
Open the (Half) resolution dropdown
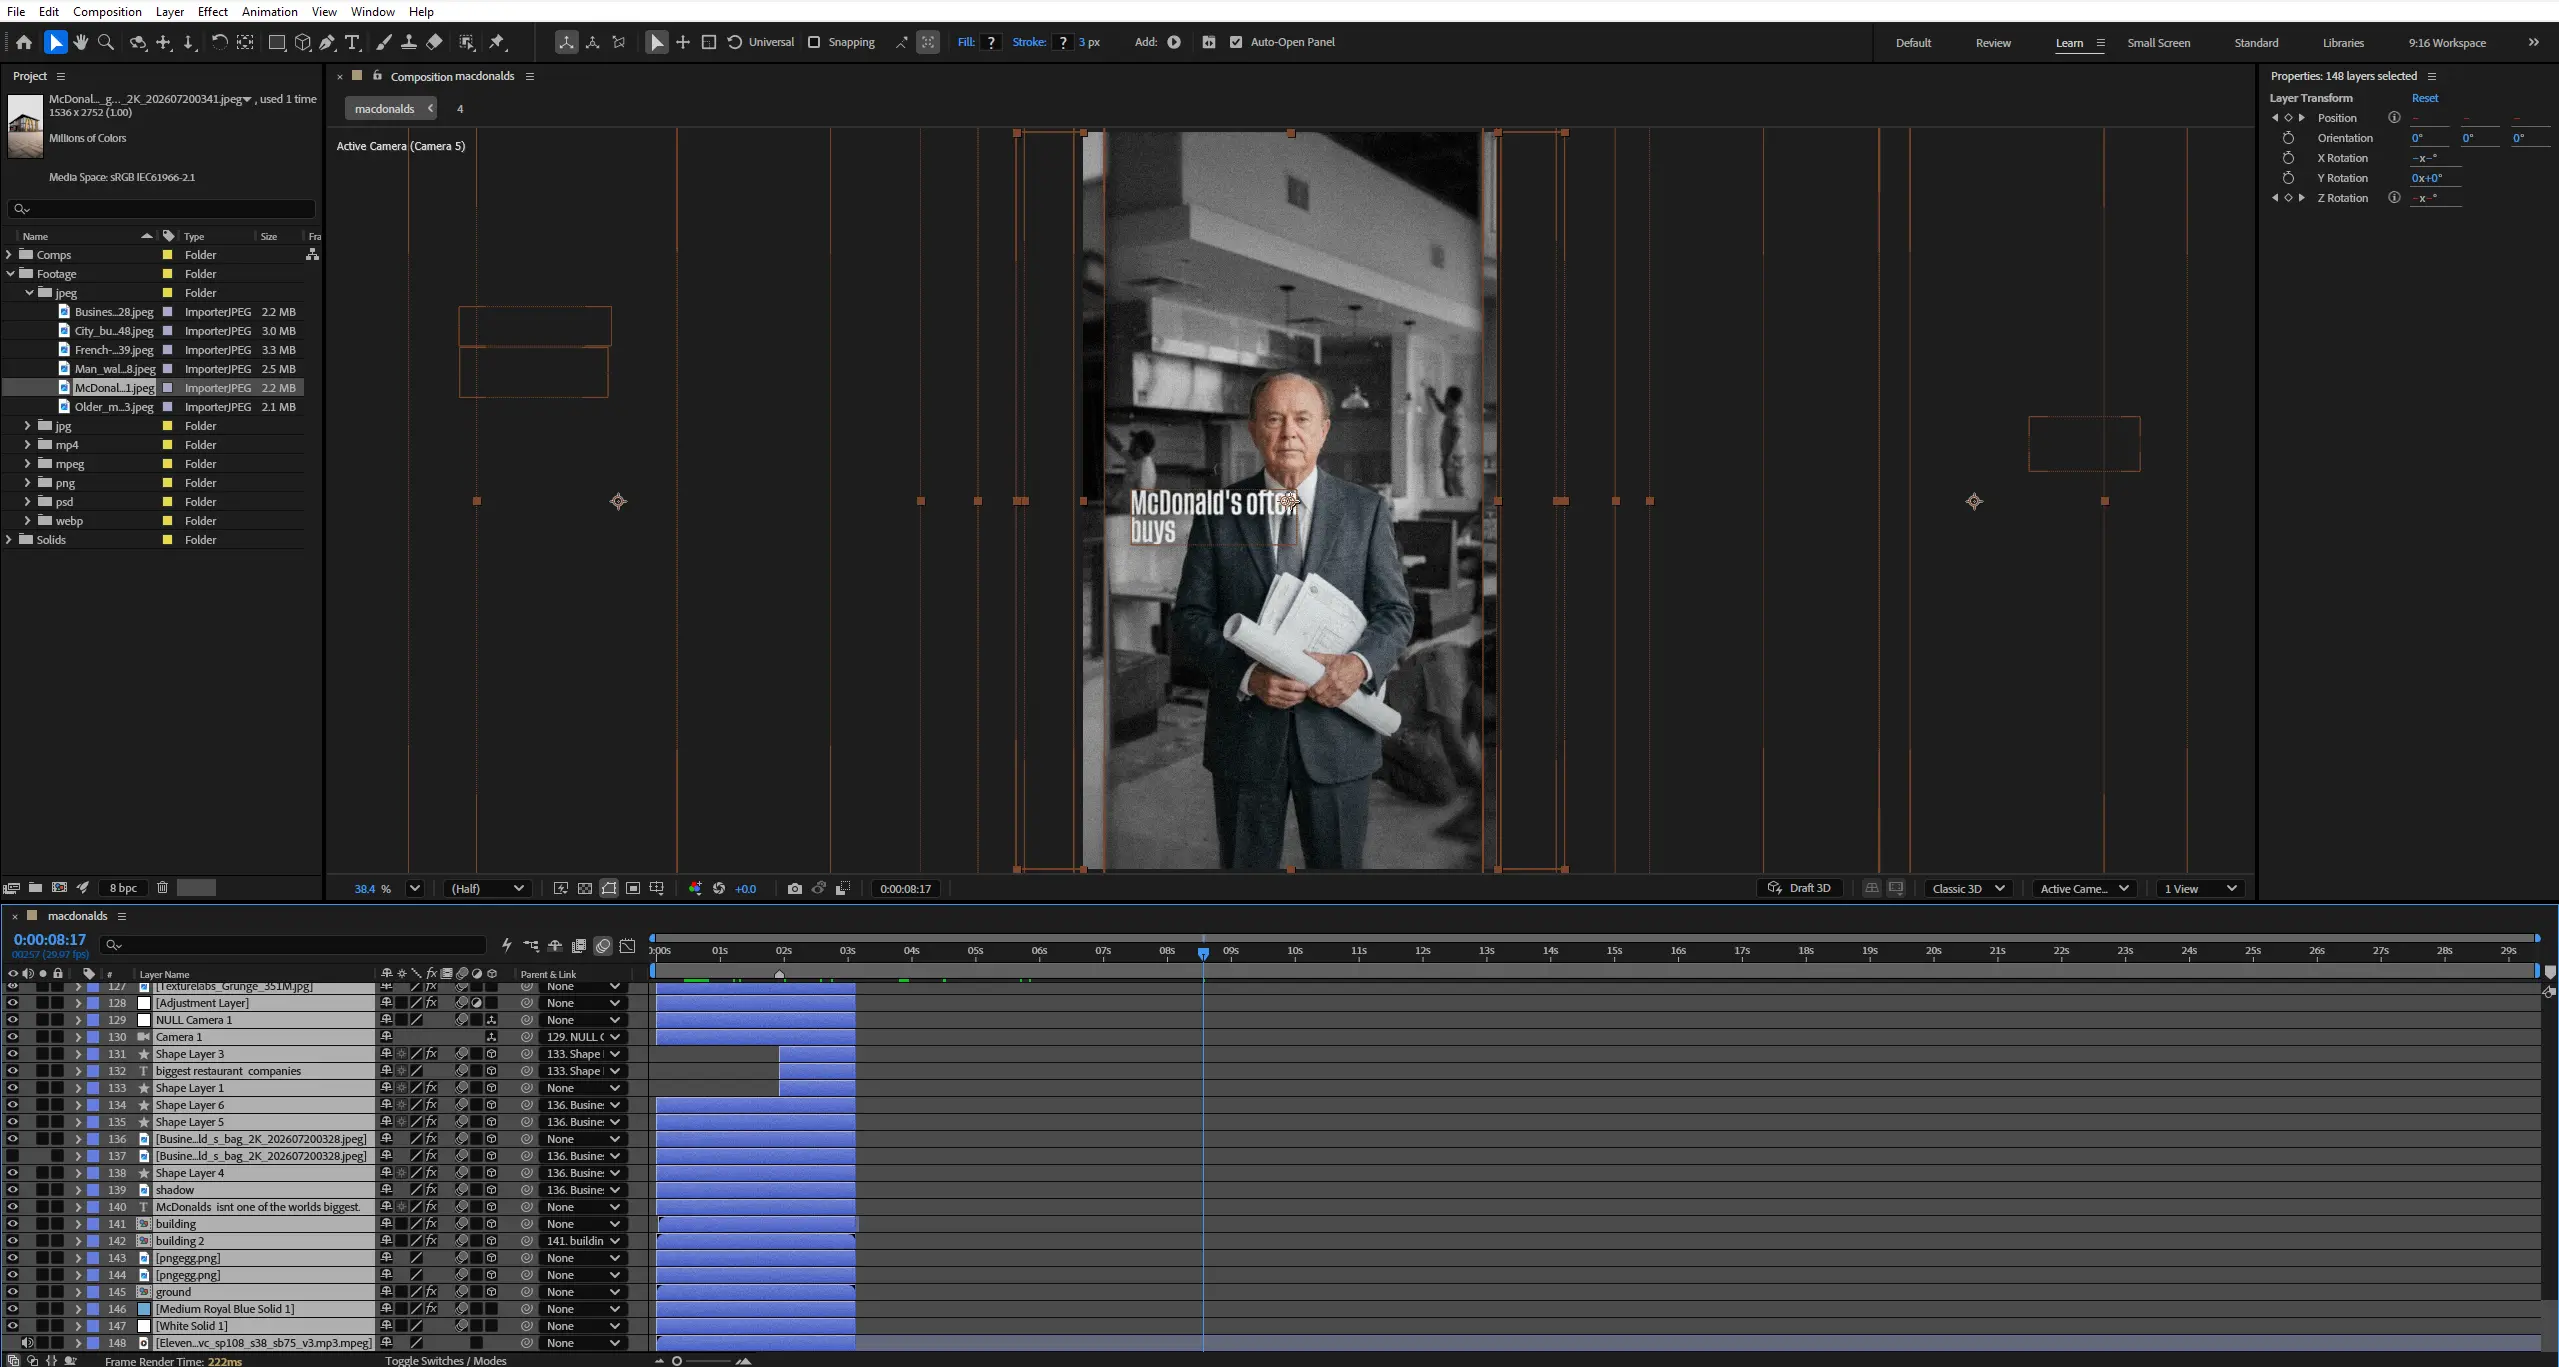click(x=487, y=888)
